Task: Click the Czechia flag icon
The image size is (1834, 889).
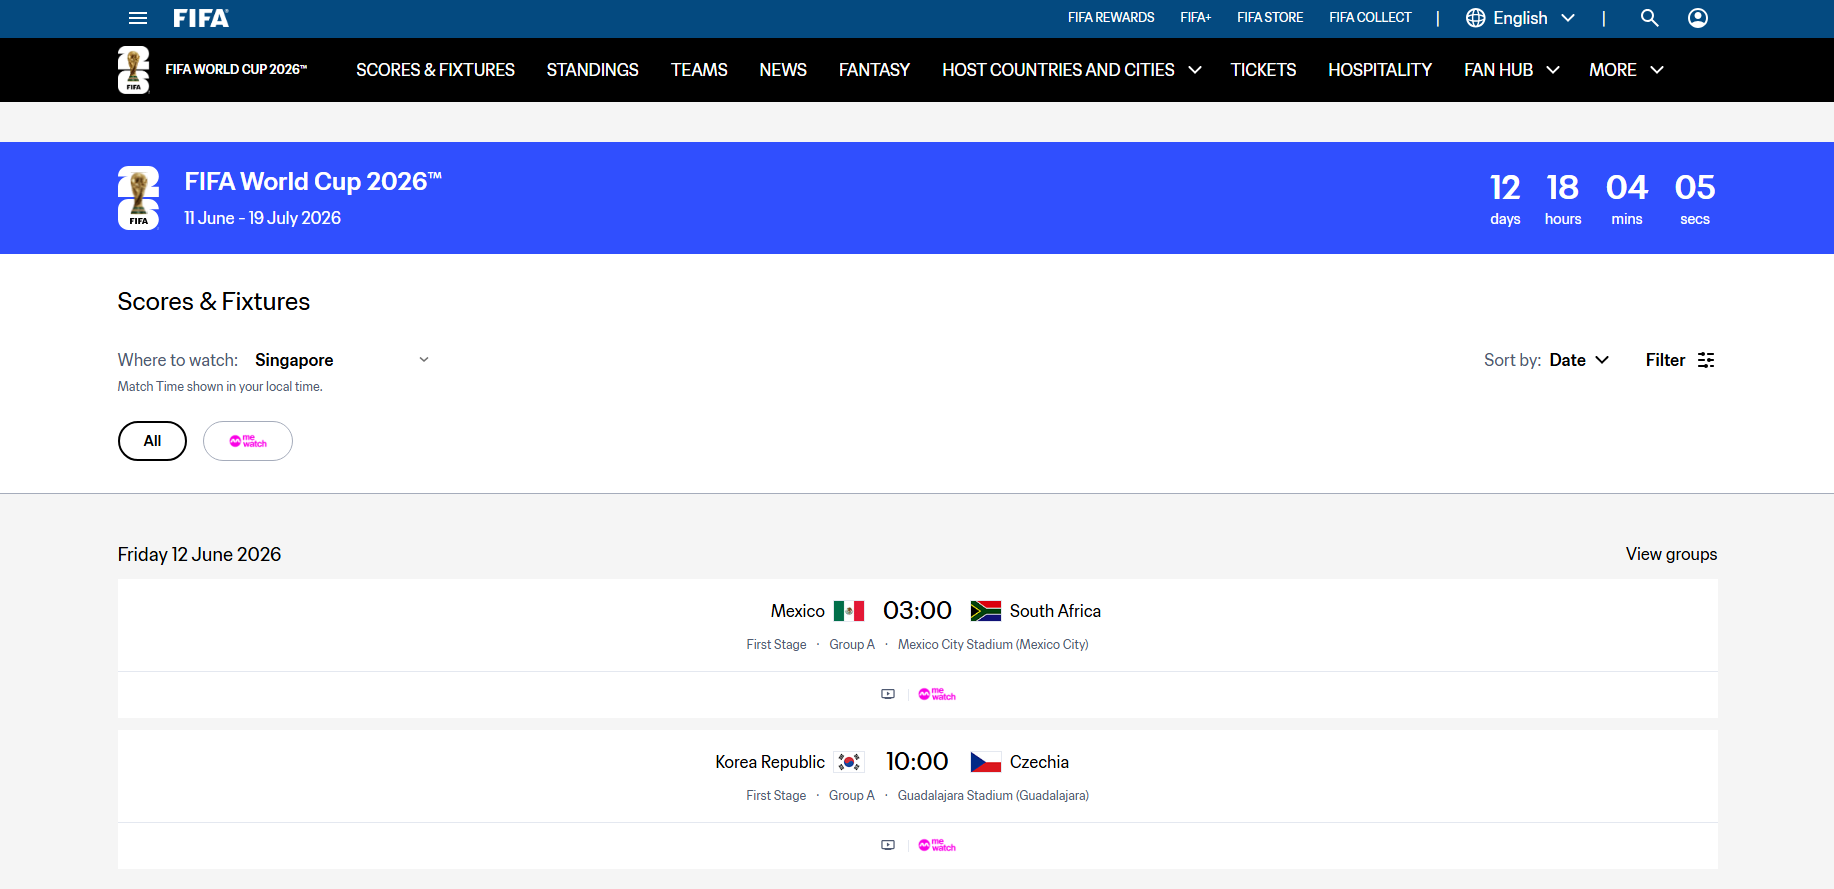Action: (986, 762)
